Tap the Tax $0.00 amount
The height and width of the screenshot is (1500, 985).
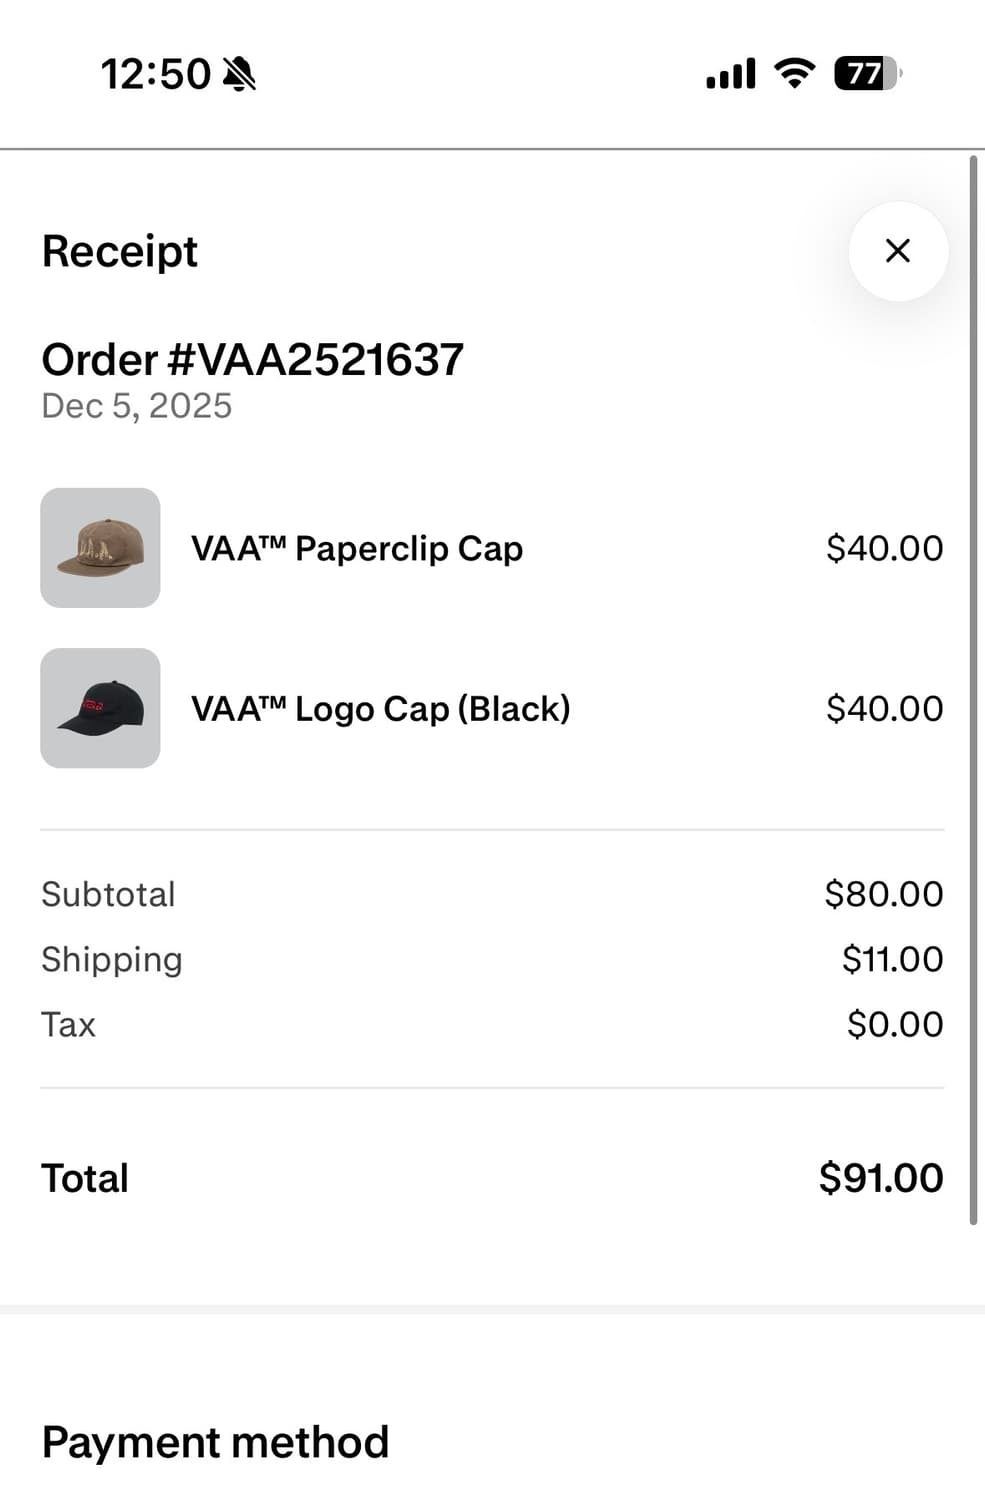(894, 1024)
